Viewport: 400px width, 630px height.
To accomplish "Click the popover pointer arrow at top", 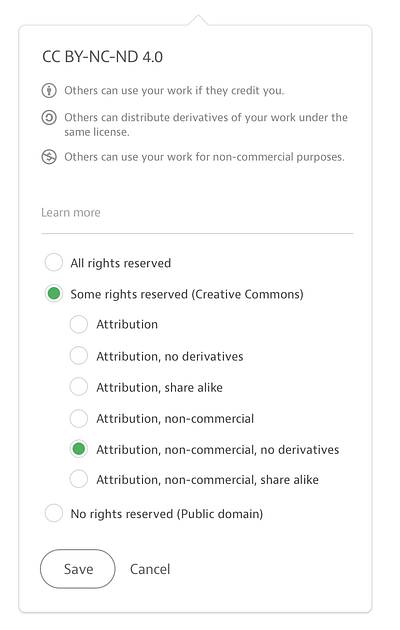I will [198, 20].
